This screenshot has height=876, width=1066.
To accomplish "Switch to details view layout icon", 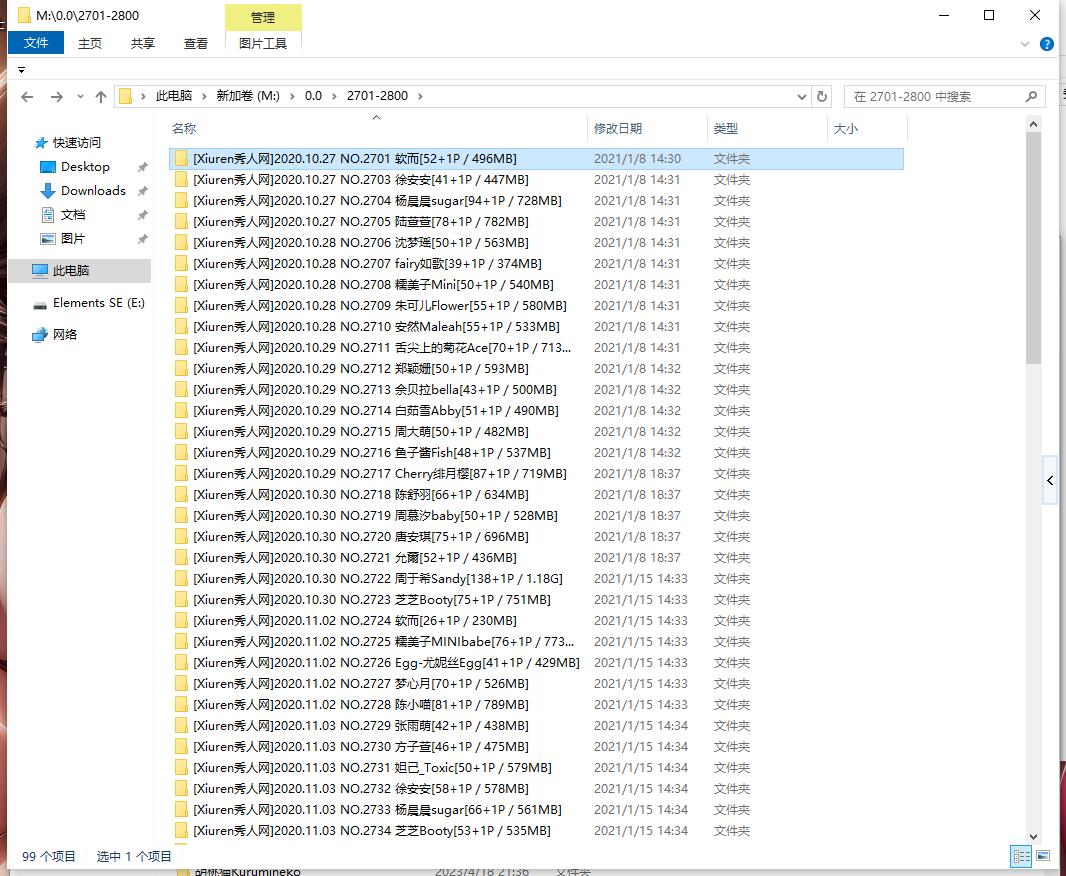I will (x=1021, y=856).
